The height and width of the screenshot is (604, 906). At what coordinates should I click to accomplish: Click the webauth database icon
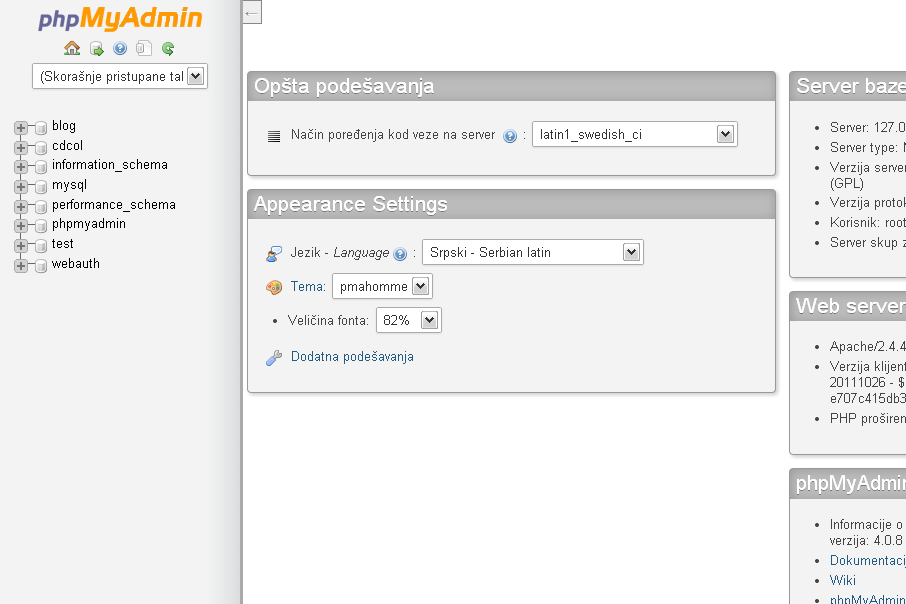click(x=41, y=265)
